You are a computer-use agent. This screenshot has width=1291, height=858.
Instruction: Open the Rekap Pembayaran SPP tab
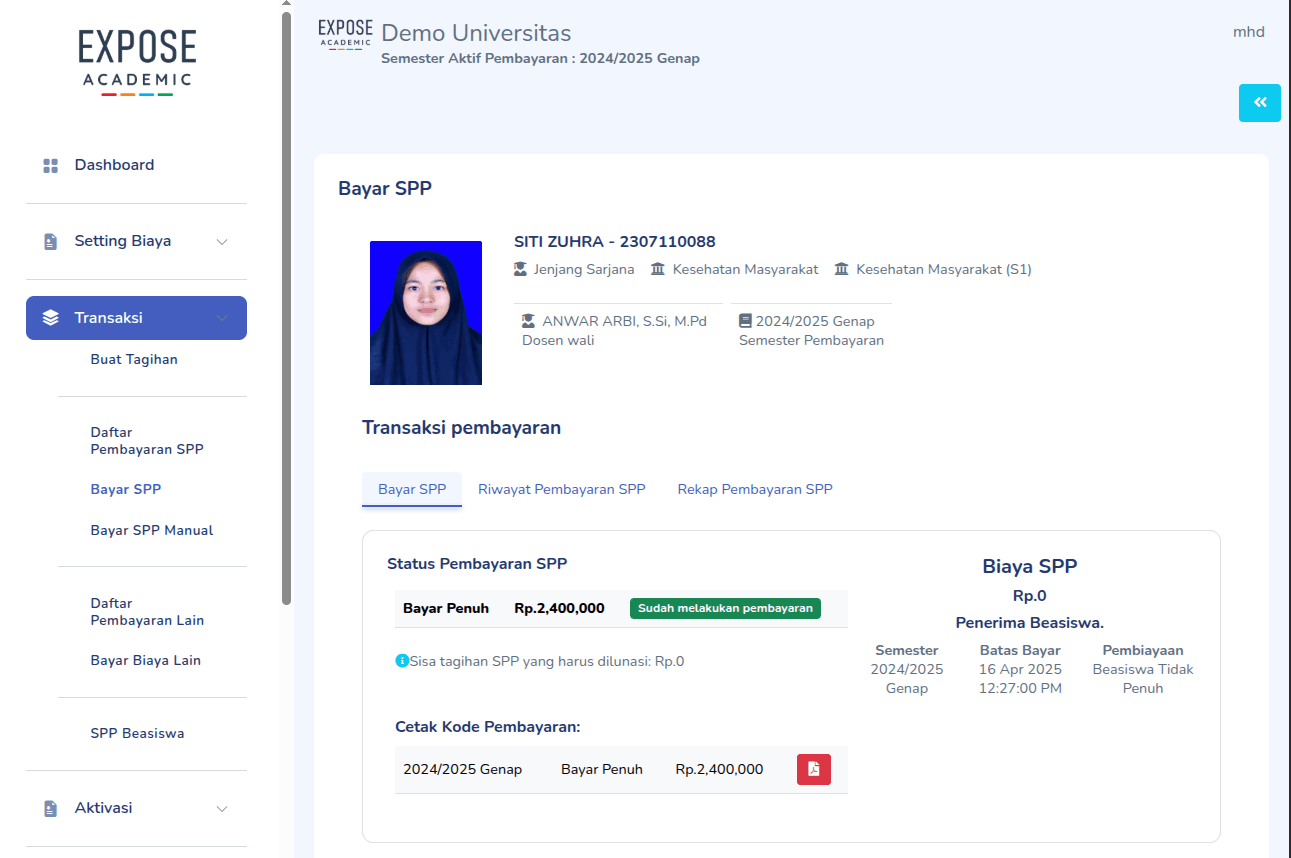point(754,489)
